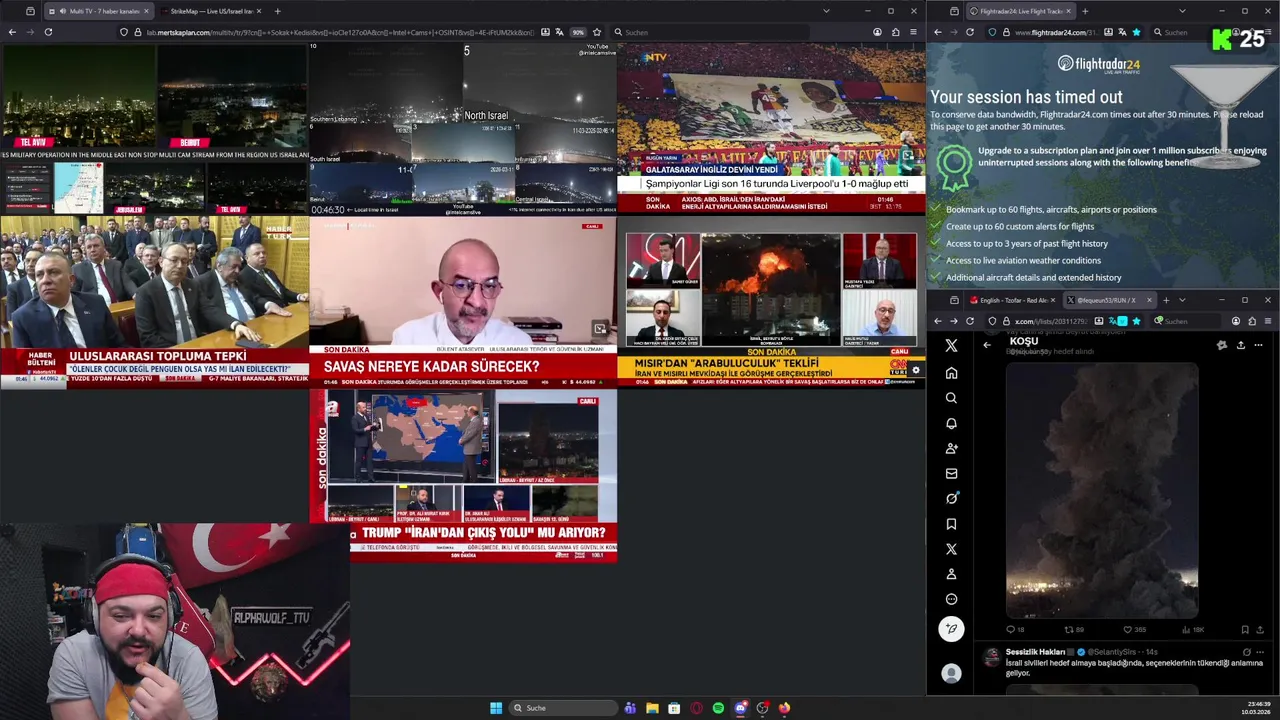Open Spotify from taskbar
This screenshot has width=1280, height=720.
718,708
